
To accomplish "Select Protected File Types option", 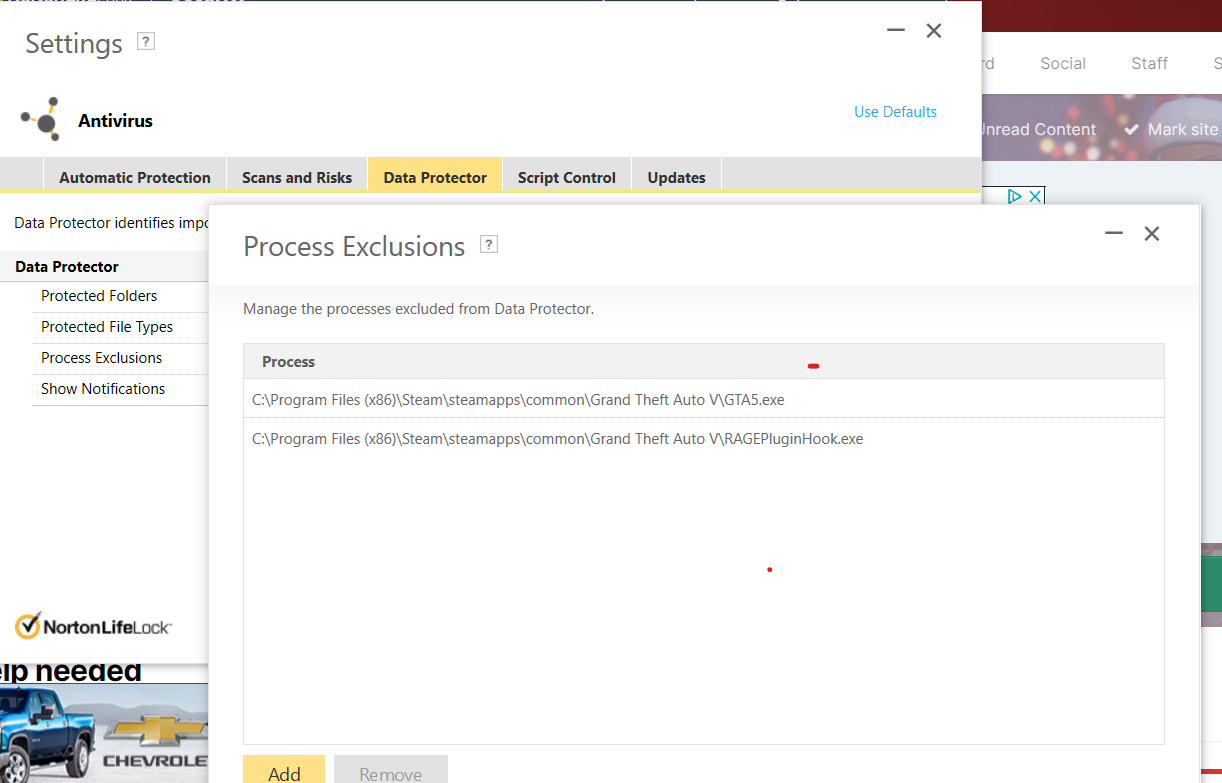I will click(x=107, y=327).
